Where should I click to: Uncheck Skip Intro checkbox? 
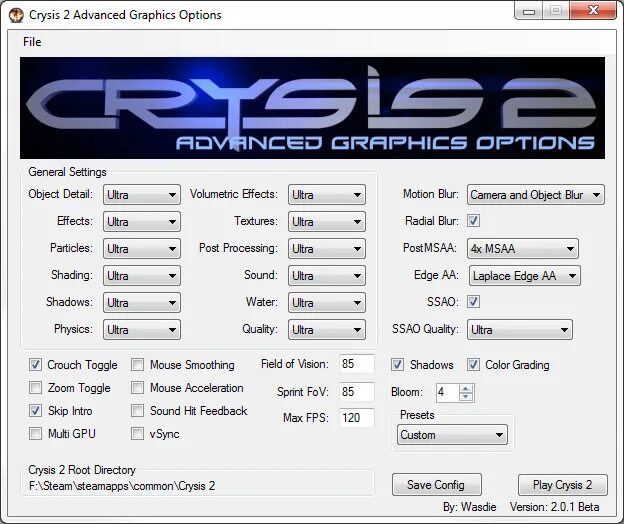(35, 411)
